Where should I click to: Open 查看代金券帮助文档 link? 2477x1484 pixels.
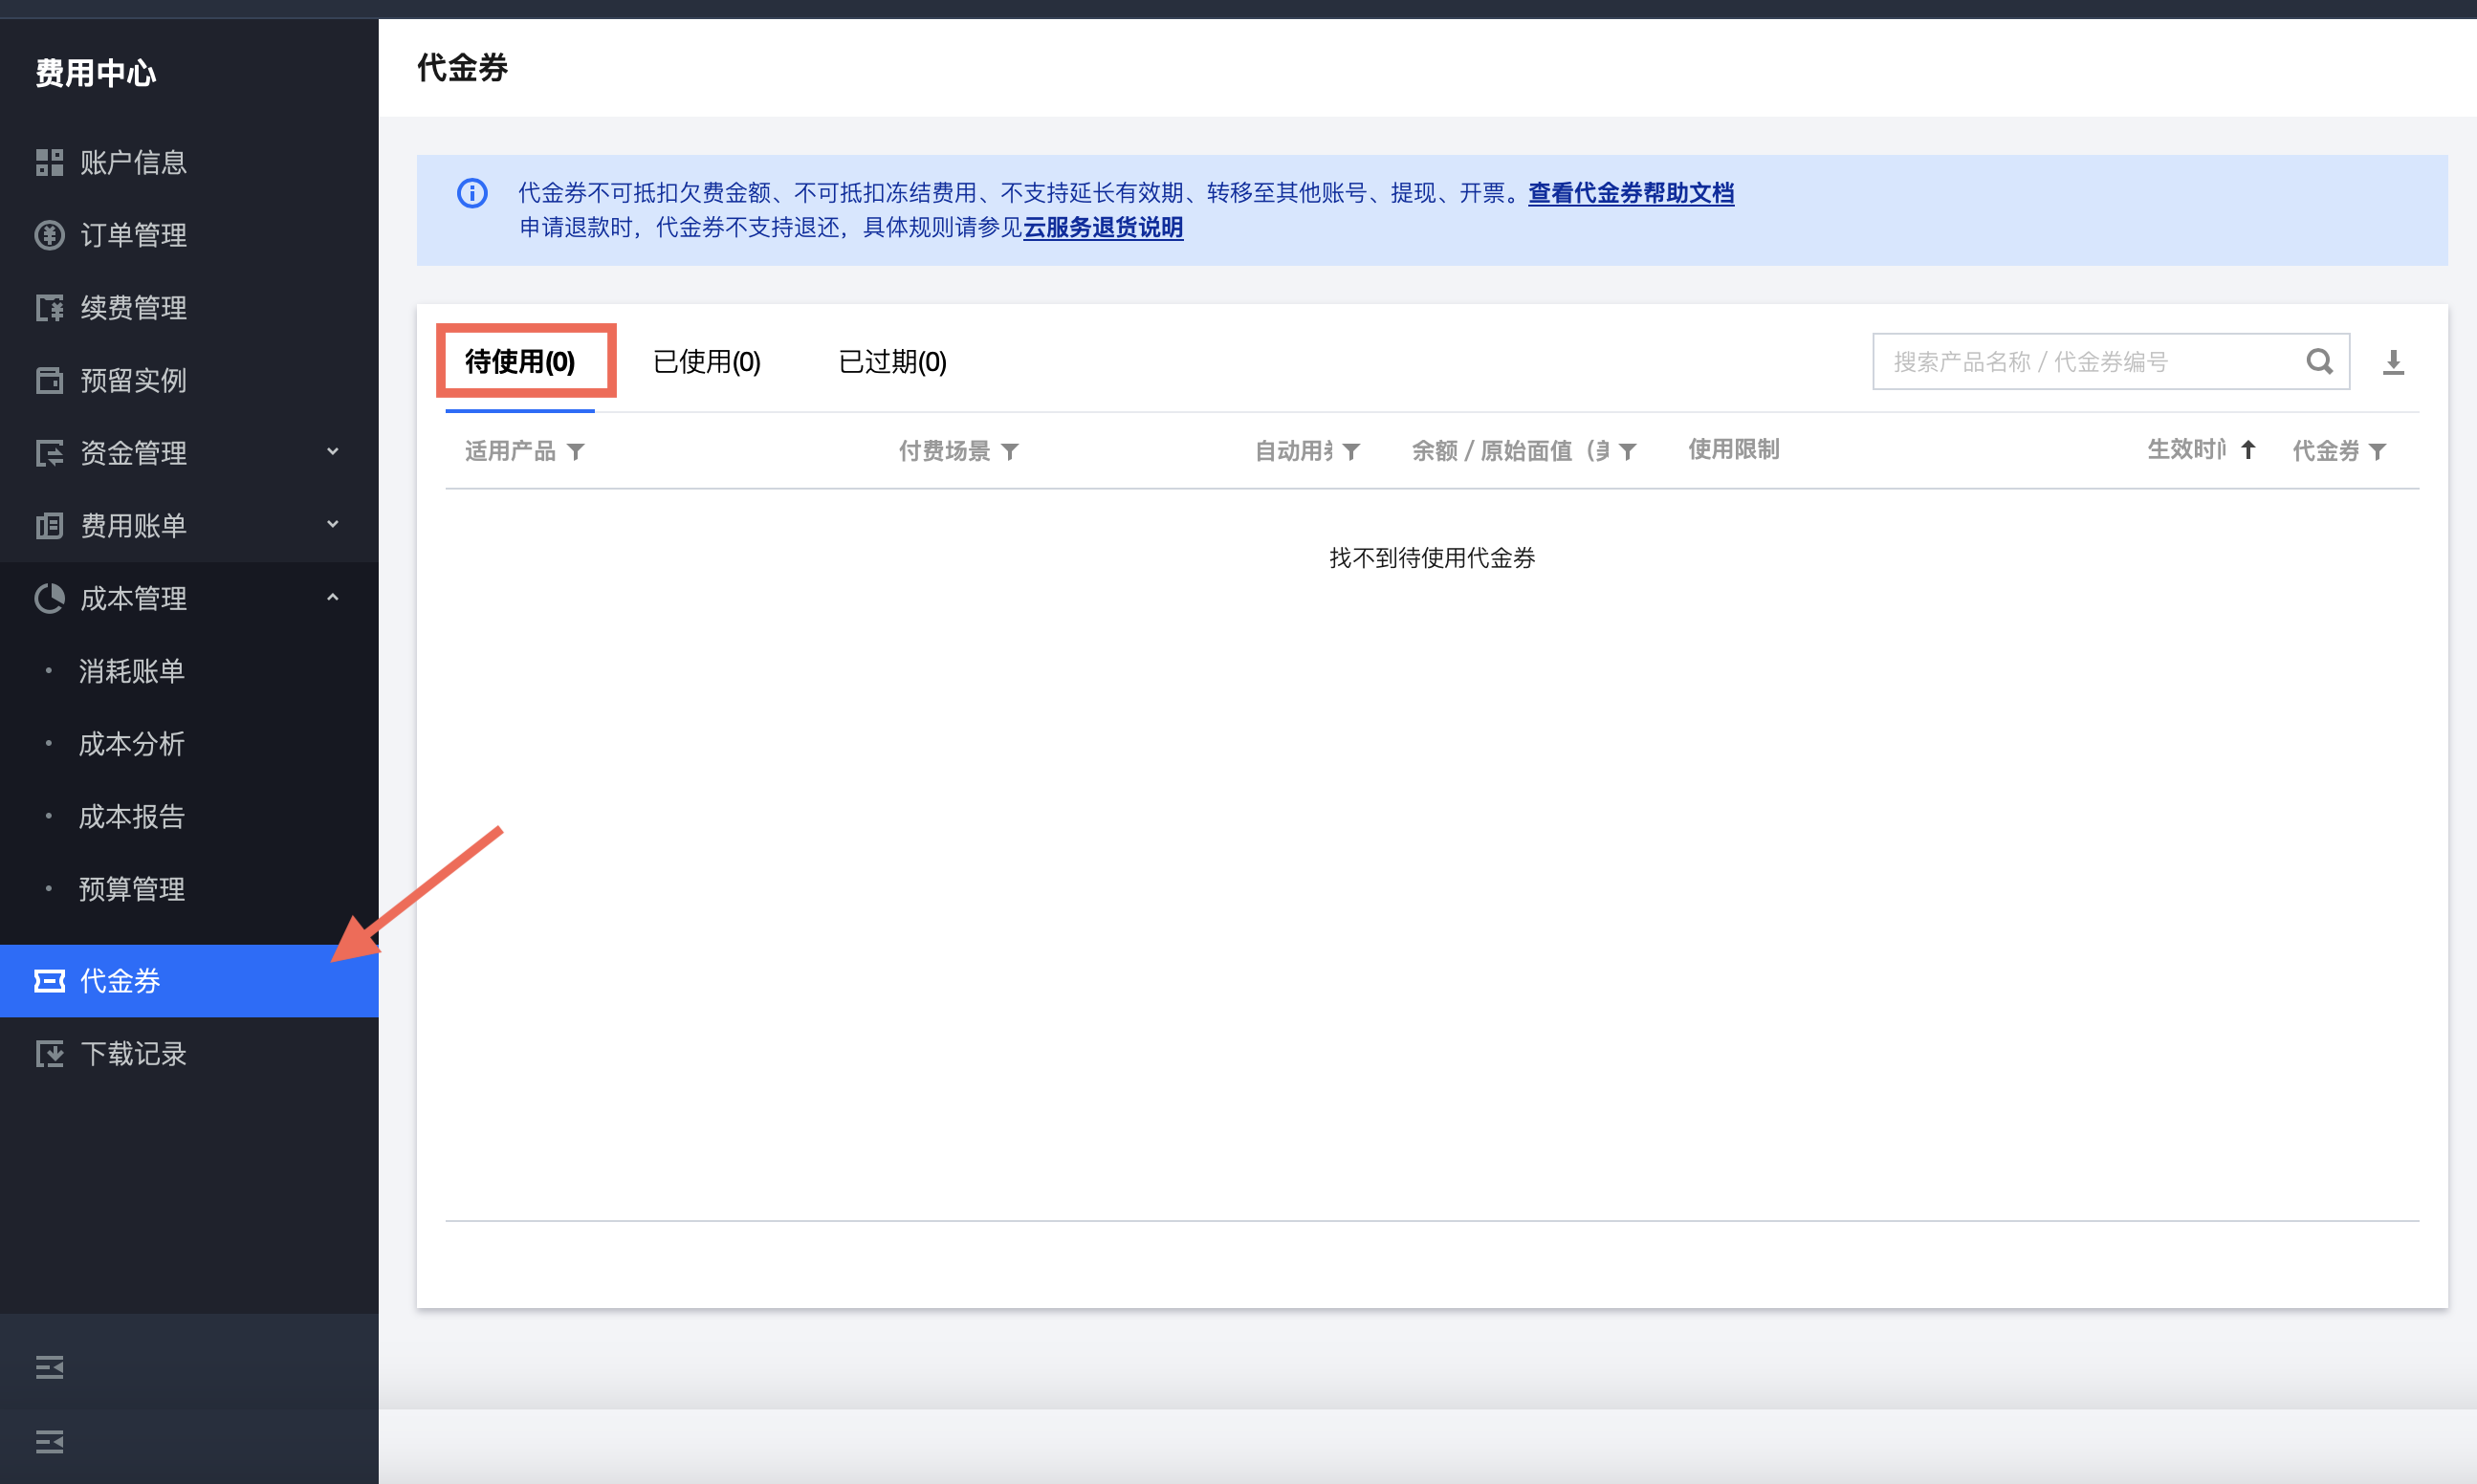1630,193
